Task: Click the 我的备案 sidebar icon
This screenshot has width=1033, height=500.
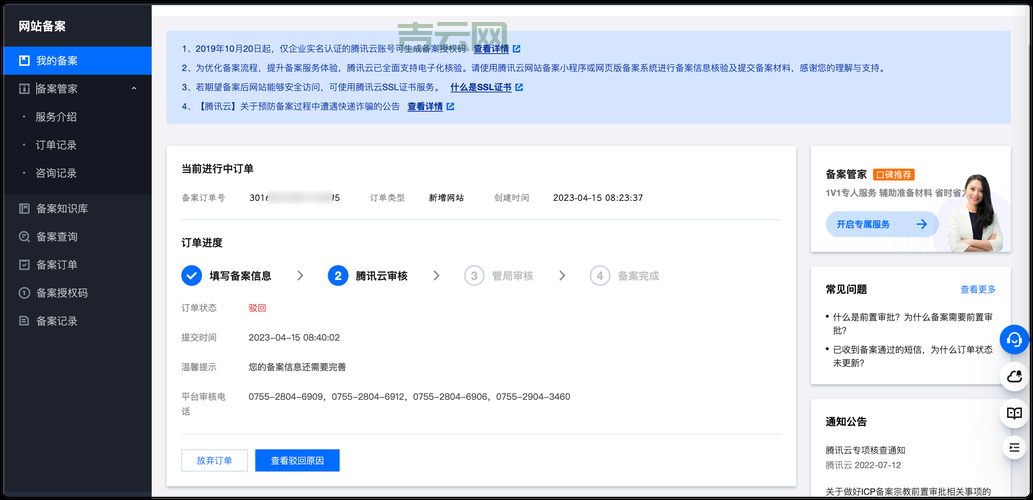Action: pyautogui.click(x=24, y=61)
